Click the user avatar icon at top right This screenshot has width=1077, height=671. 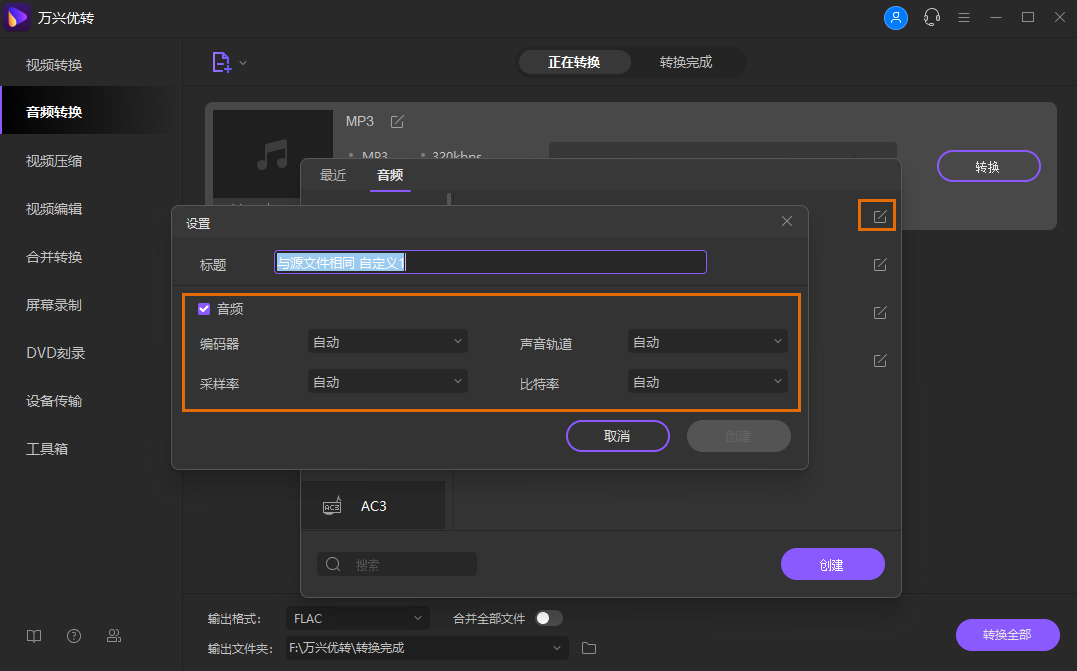(x=896, y=17)
